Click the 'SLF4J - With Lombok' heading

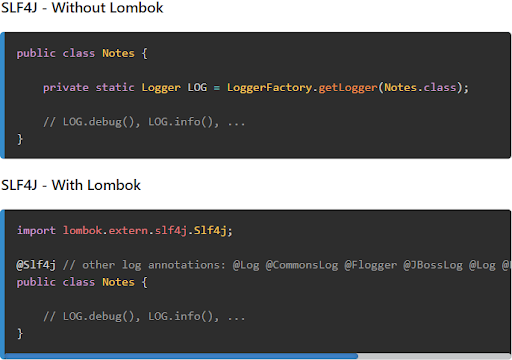(71, 185)
